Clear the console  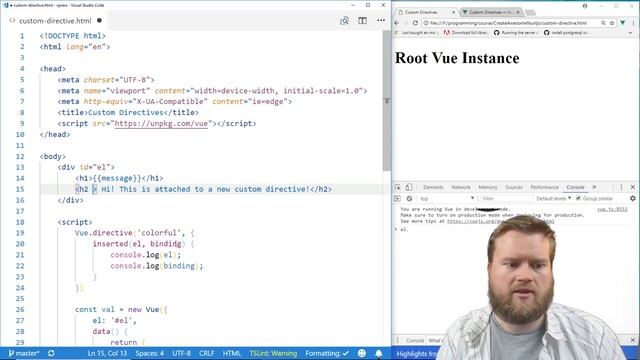click(x=409, y=198)
